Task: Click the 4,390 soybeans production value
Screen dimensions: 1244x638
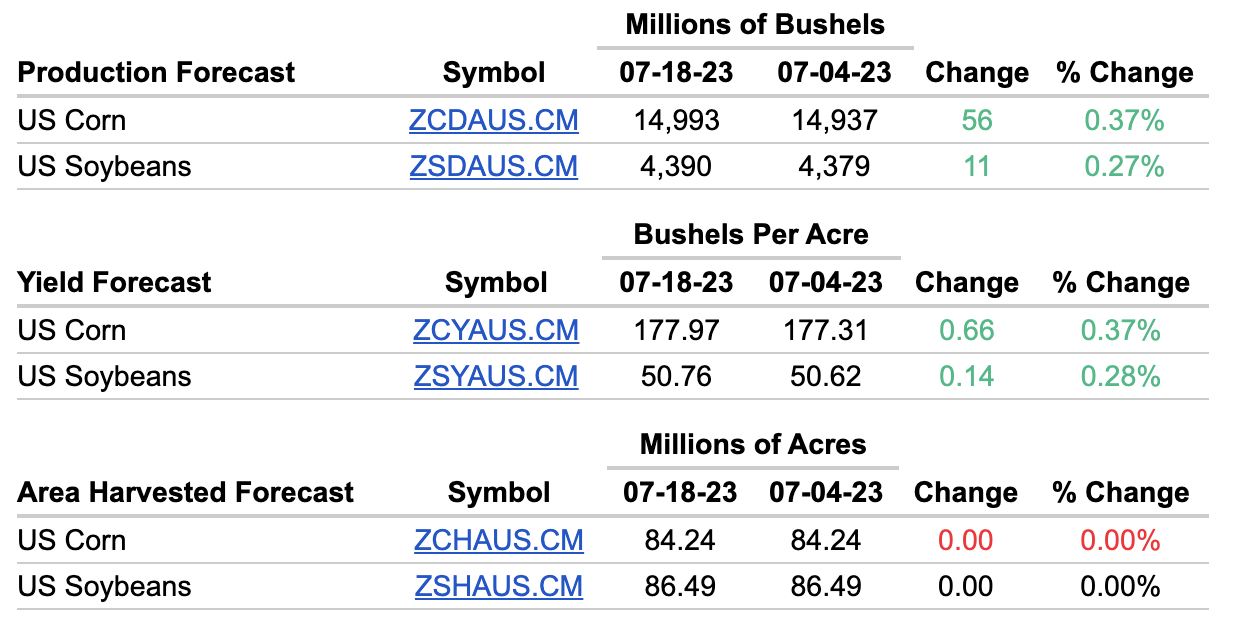Action: [x=677, y=166]
